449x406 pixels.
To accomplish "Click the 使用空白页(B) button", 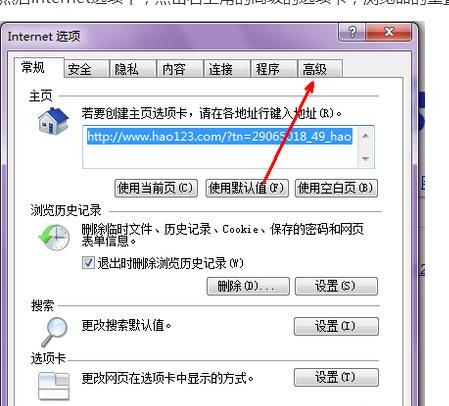I will [336, 188].
